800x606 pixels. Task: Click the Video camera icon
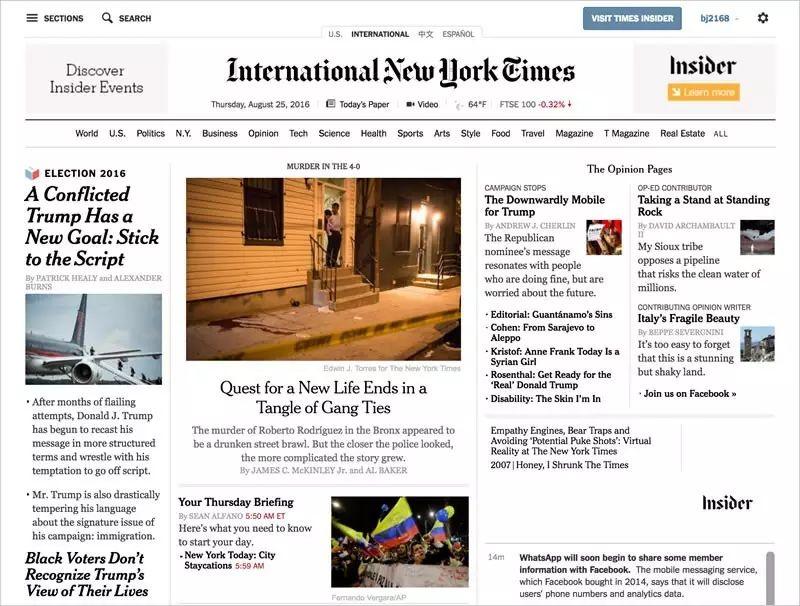(x=410, y=104)
